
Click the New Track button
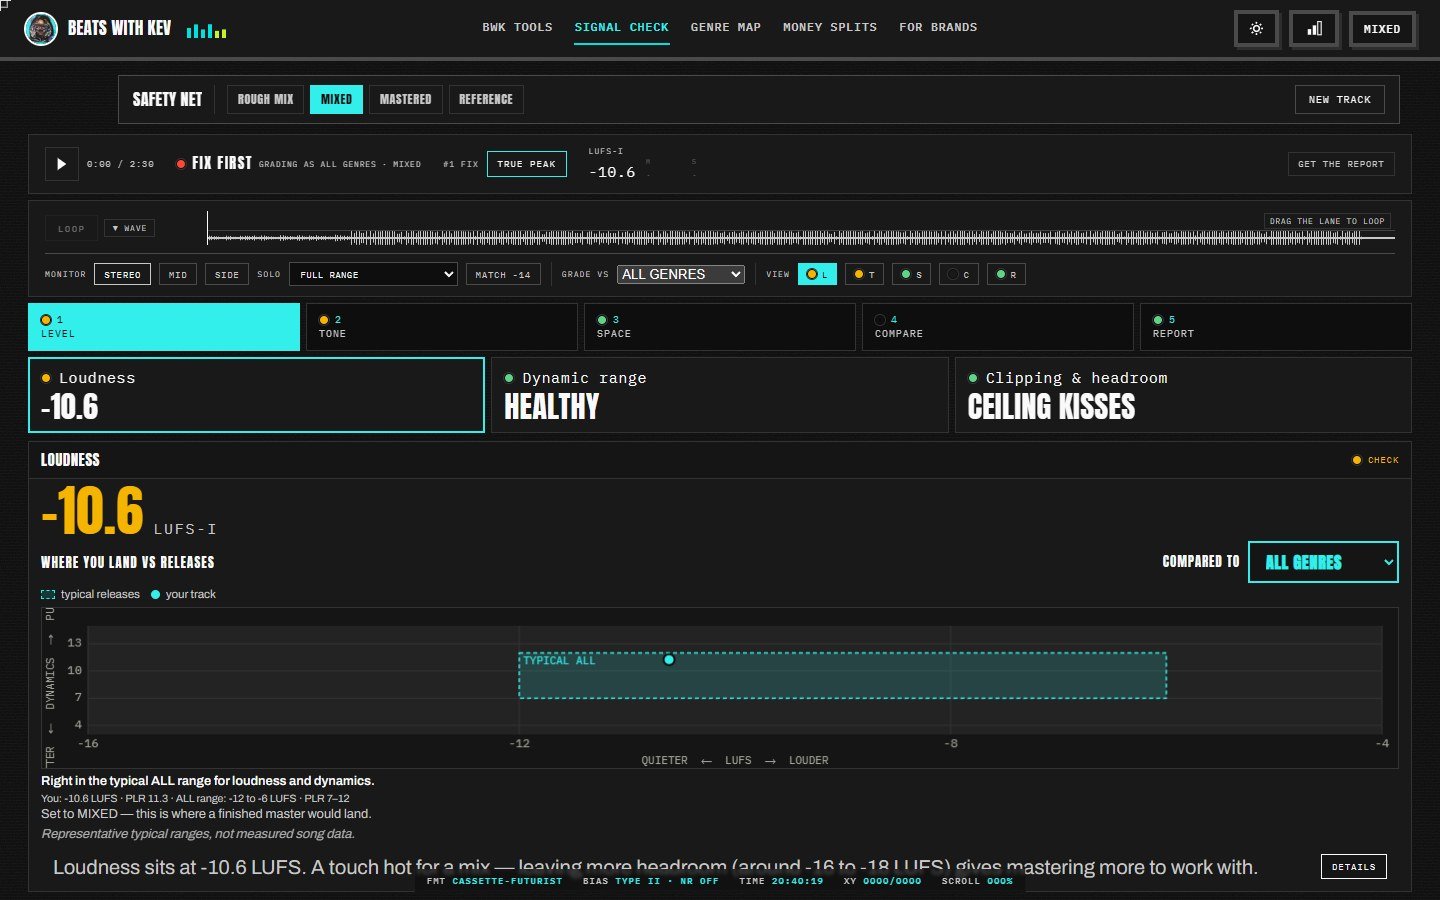pos(1340,99)
